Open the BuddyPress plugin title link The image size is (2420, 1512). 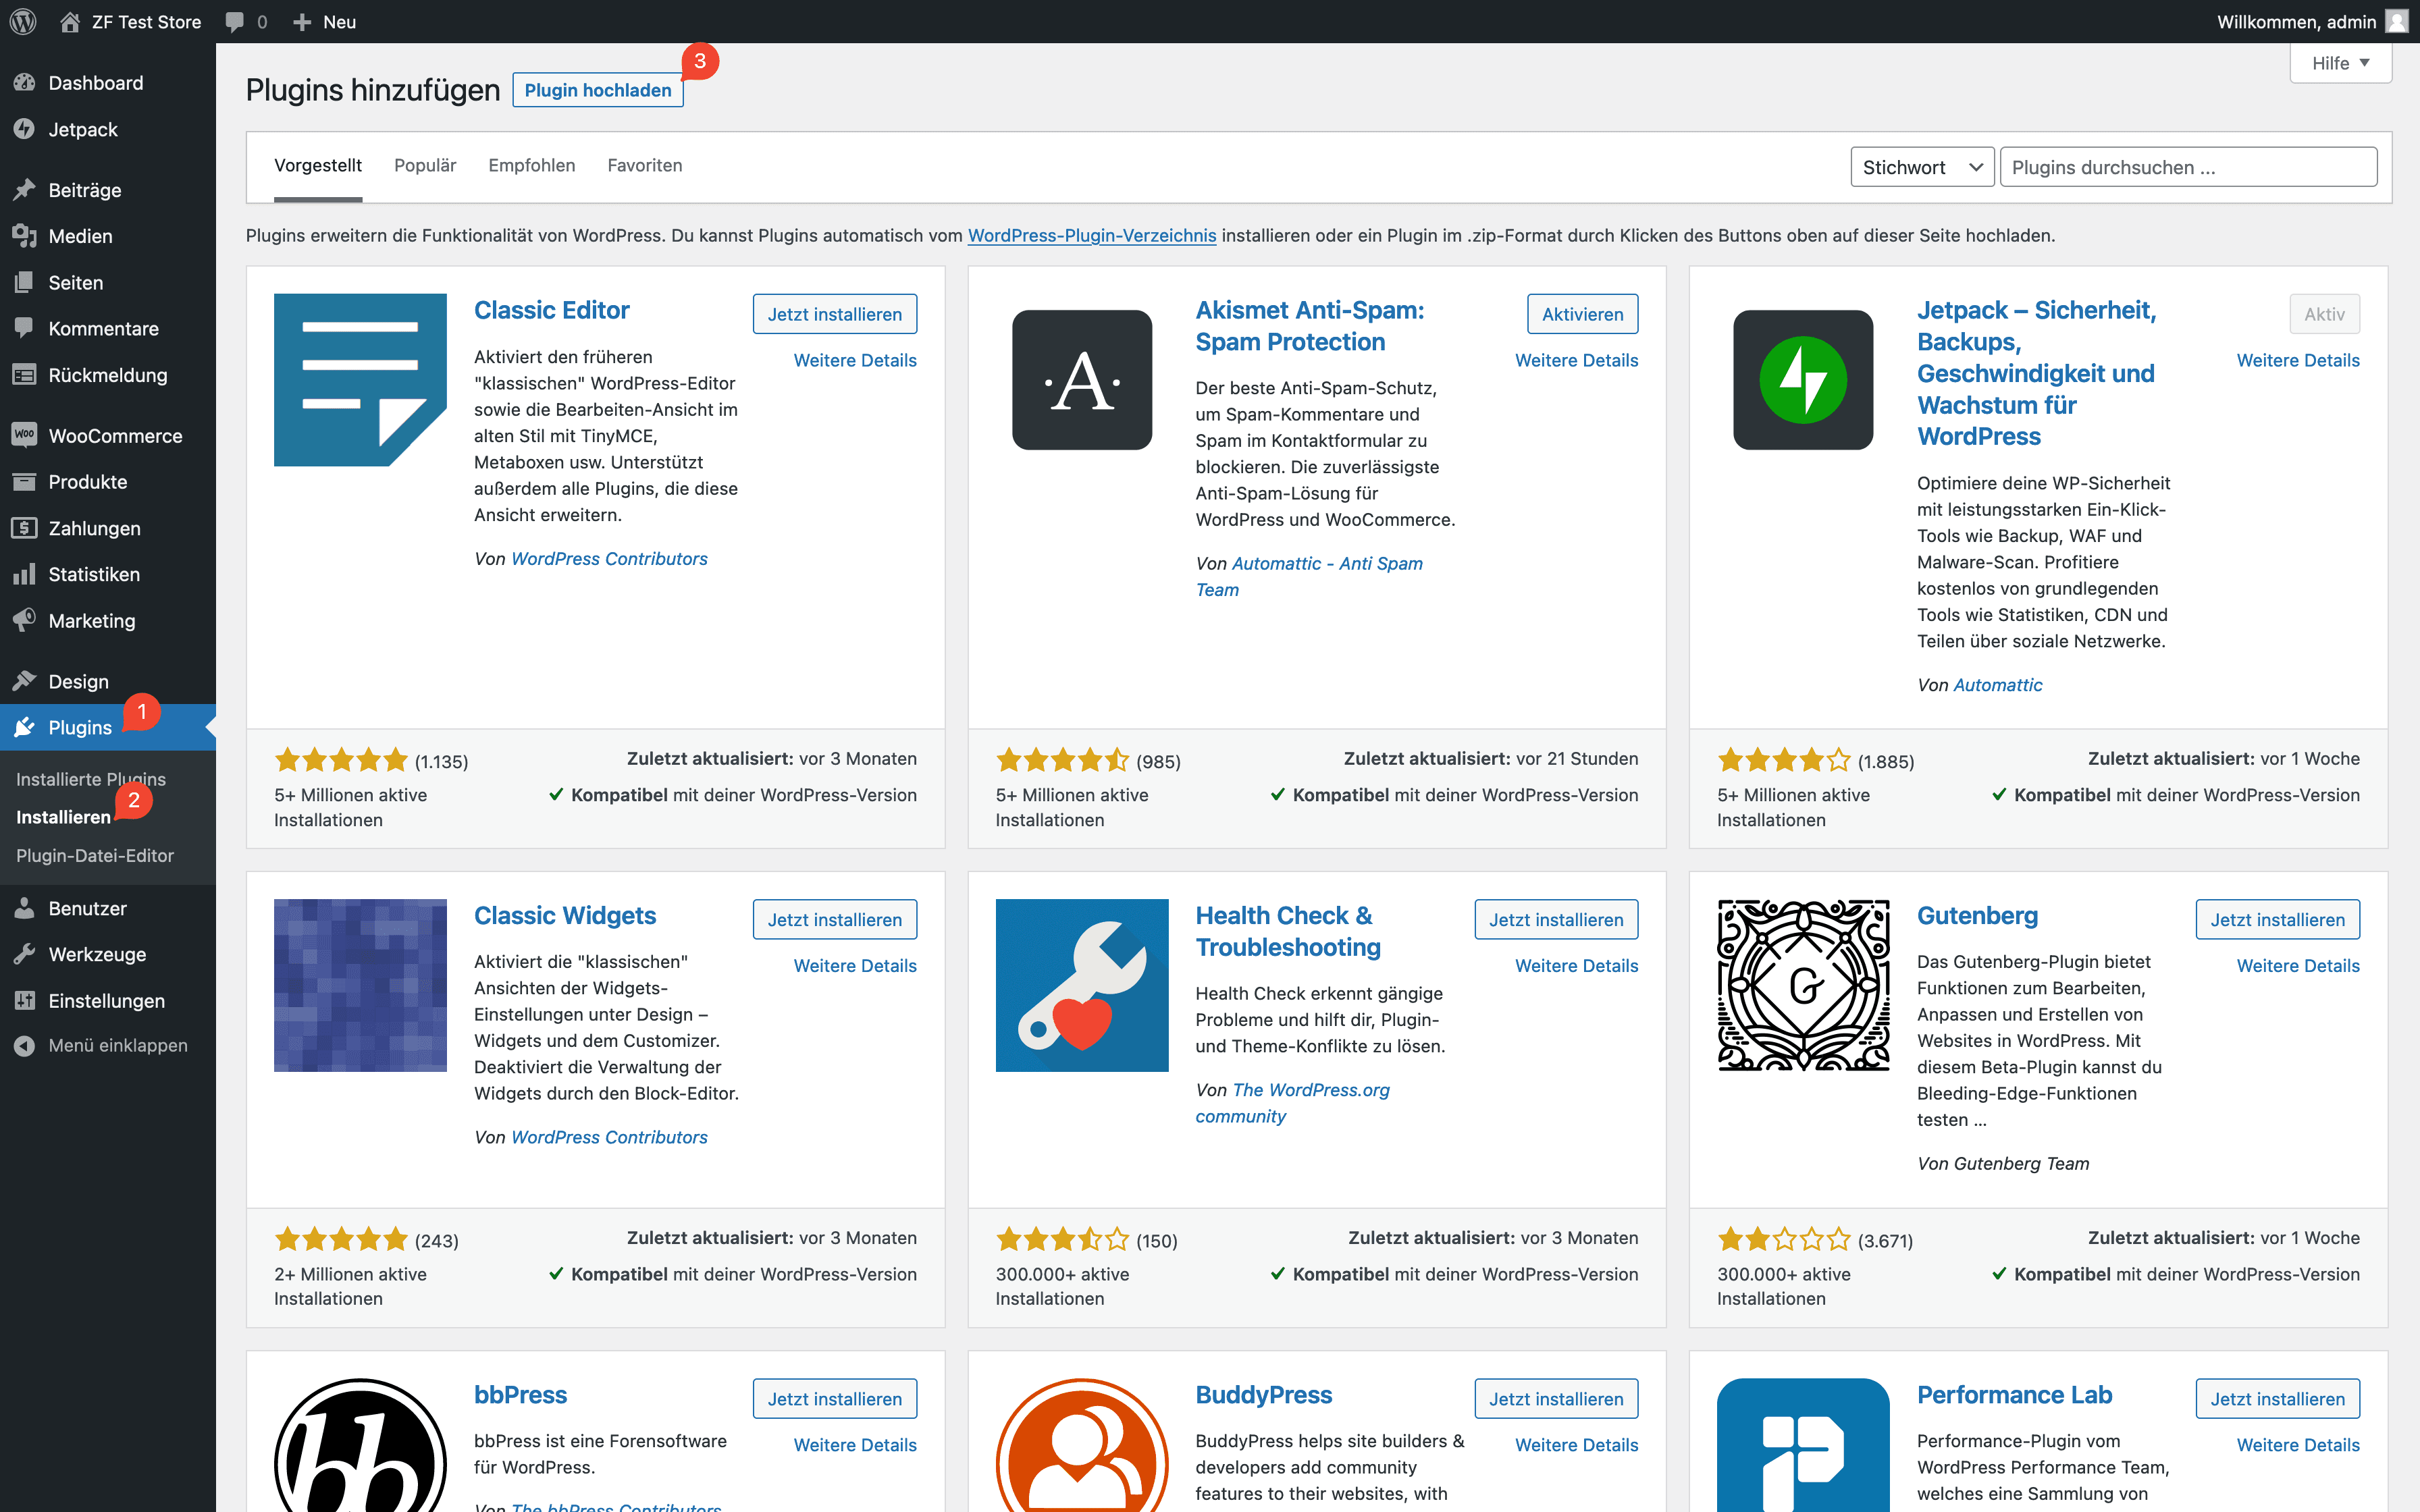[1264, 1395]
